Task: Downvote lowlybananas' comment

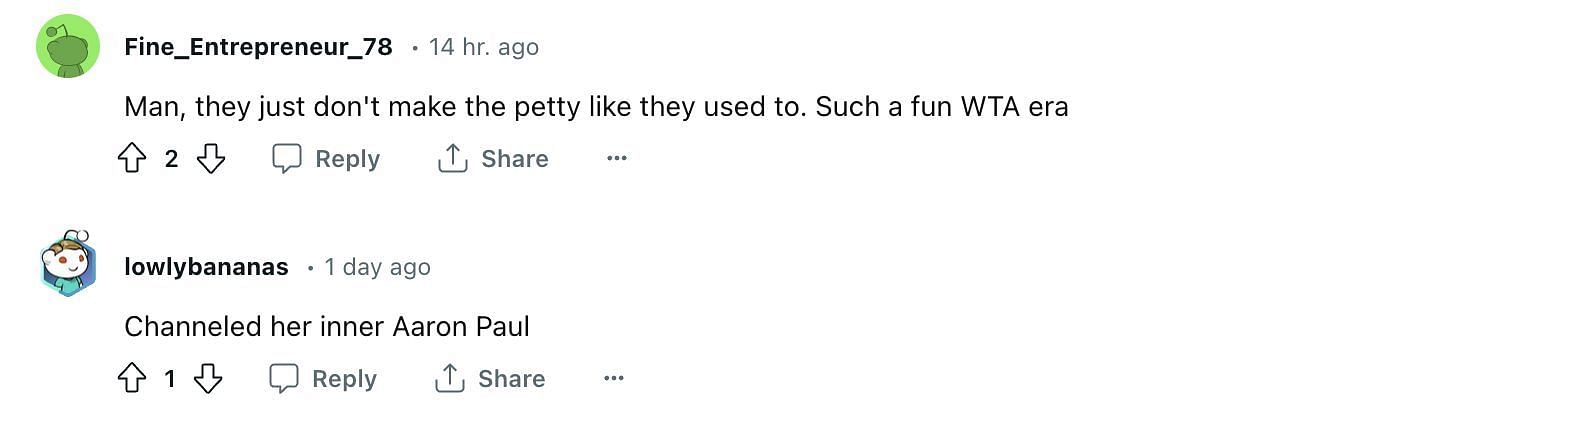Action: [x=208, y=378]
